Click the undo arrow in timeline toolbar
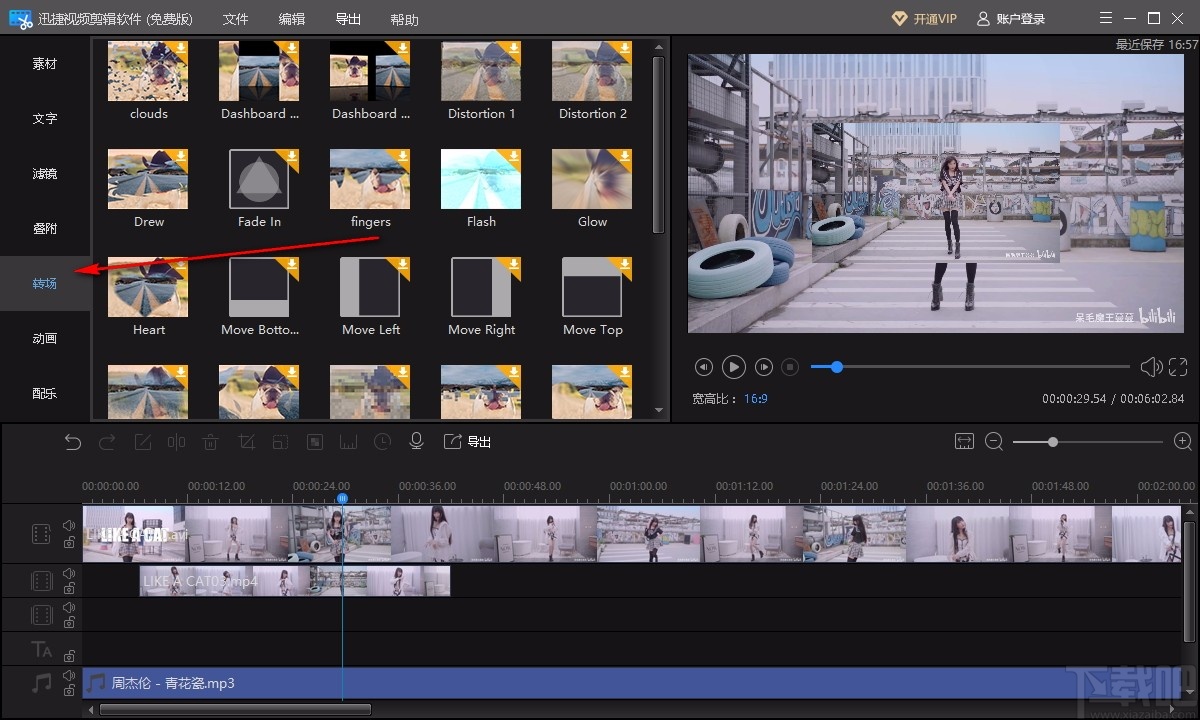This screenshot has height=720, width=1200. pyautogui.click(x=73, y=442)
